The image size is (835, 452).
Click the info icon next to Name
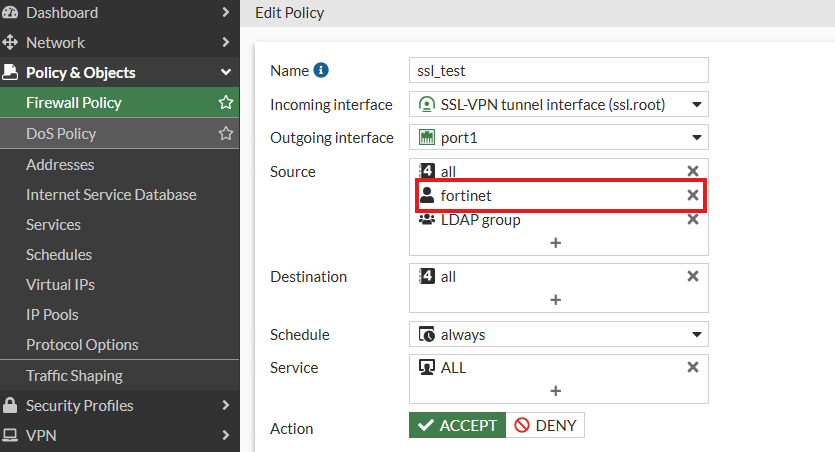pos(321,70)
